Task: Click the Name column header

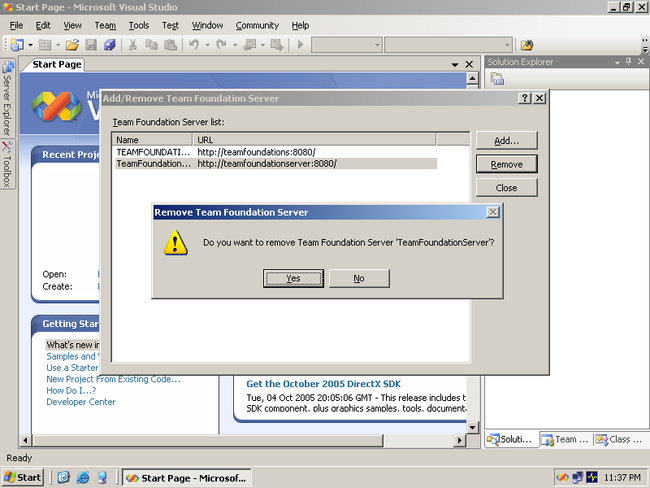Action: (152, 140)
